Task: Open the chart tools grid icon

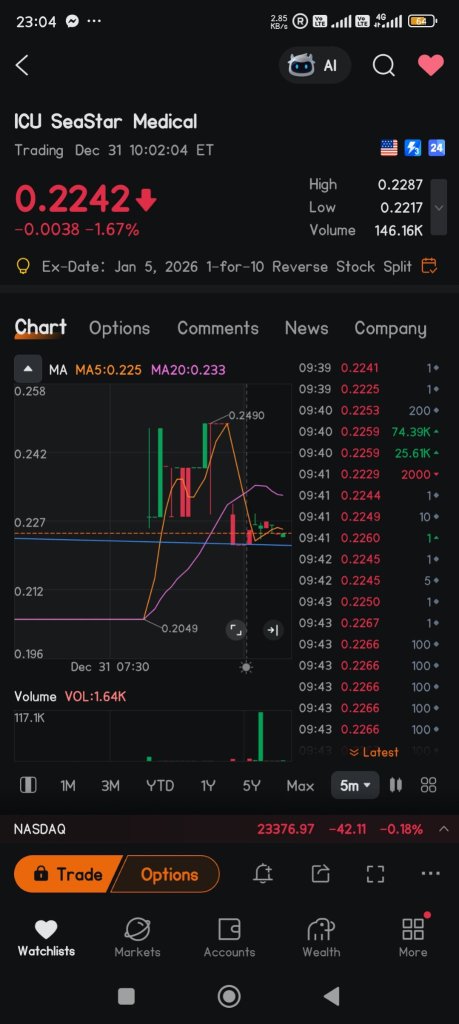Action: (x=429, y=786)
